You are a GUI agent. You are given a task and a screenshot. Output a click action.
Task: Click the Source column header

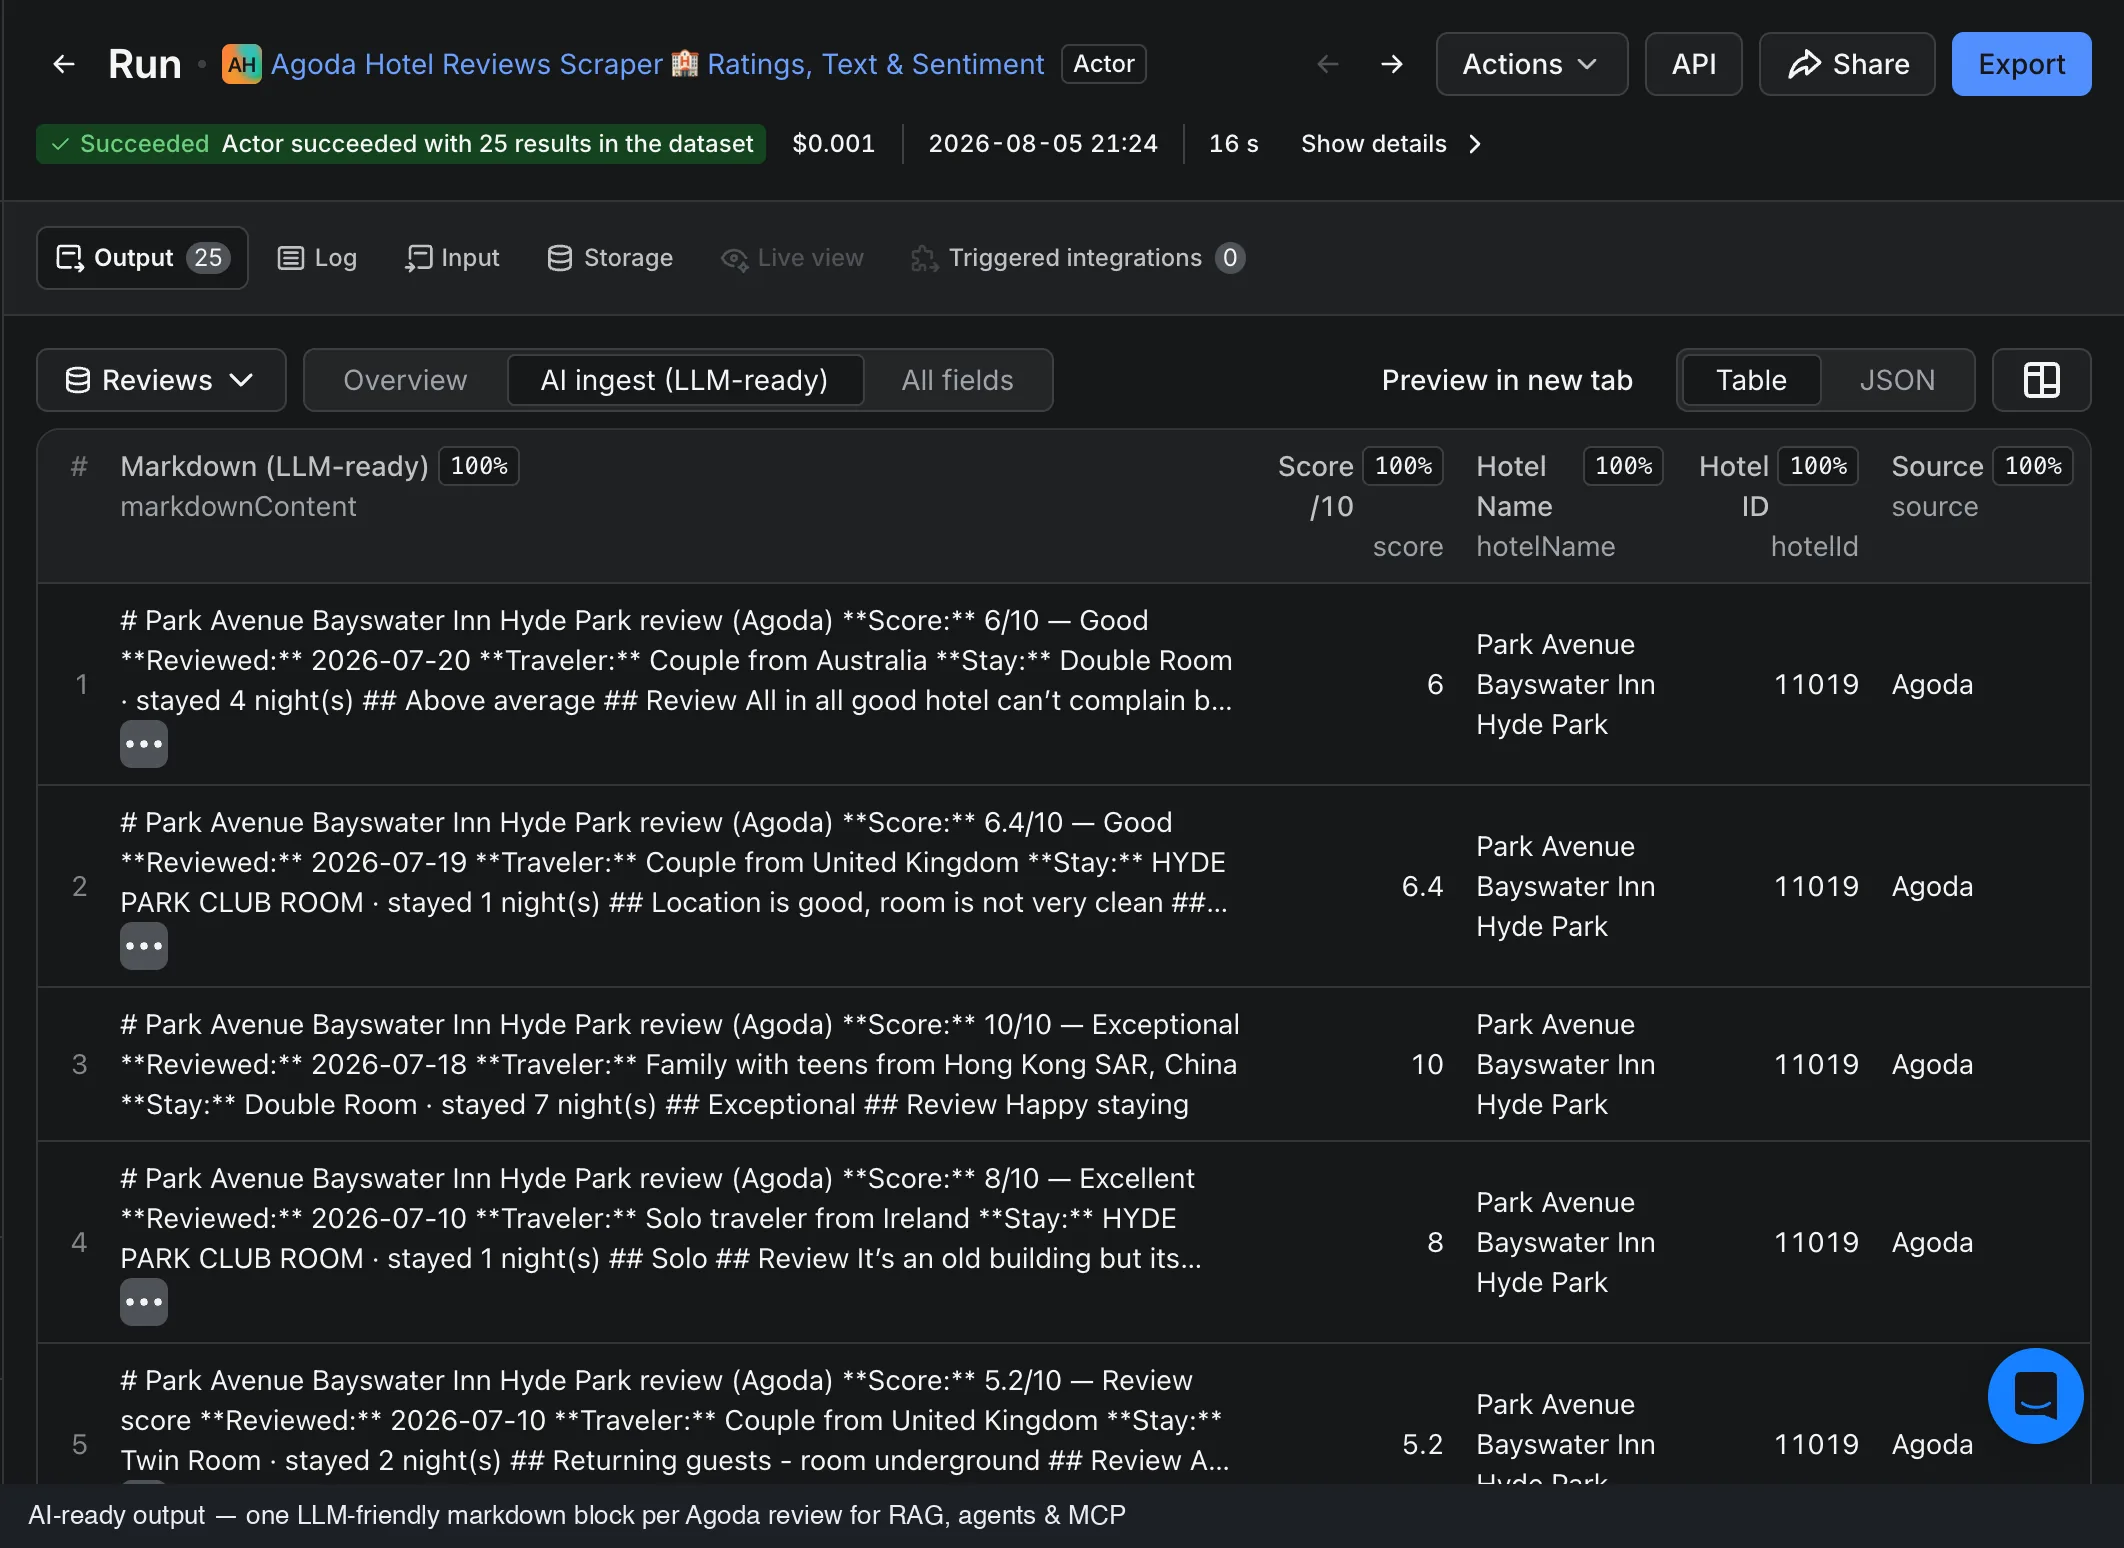(1937, 466)
